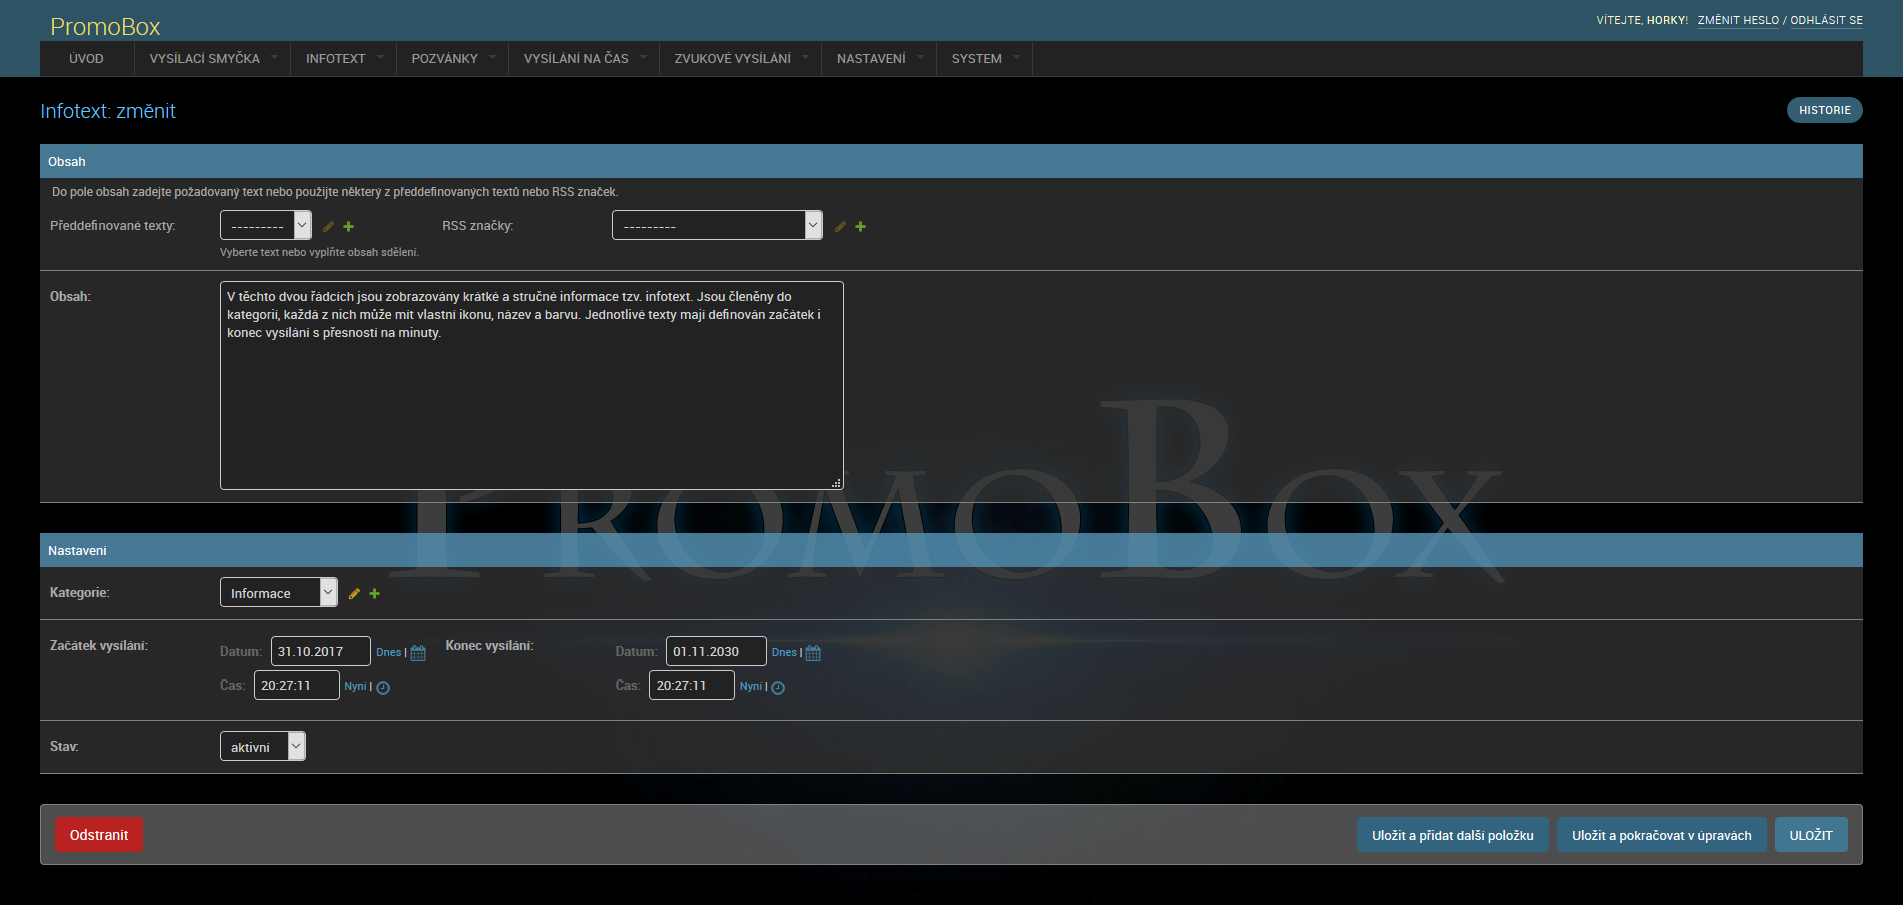Expand the RSS značky dropdown
Image resolution: width=1903 pixels, height=905 pixels.
[x=716, y=226]
